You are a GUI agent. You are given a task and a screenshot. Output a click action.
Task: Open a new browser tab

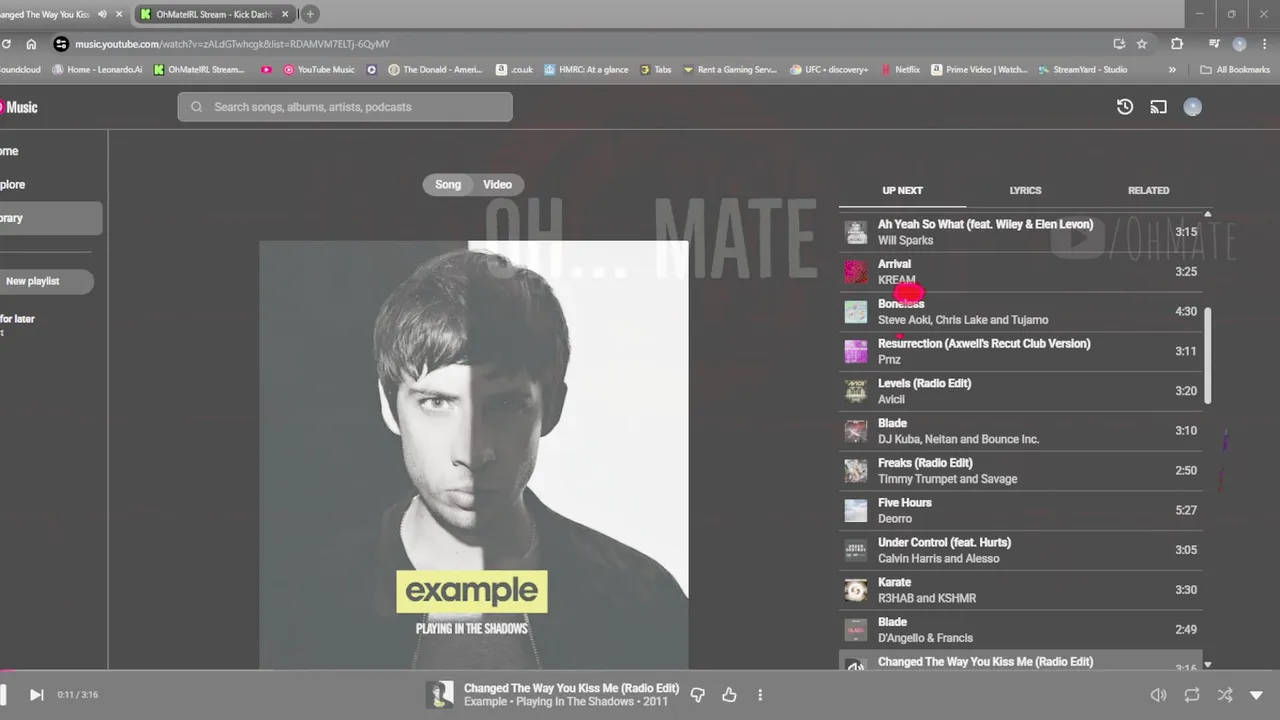310,14
